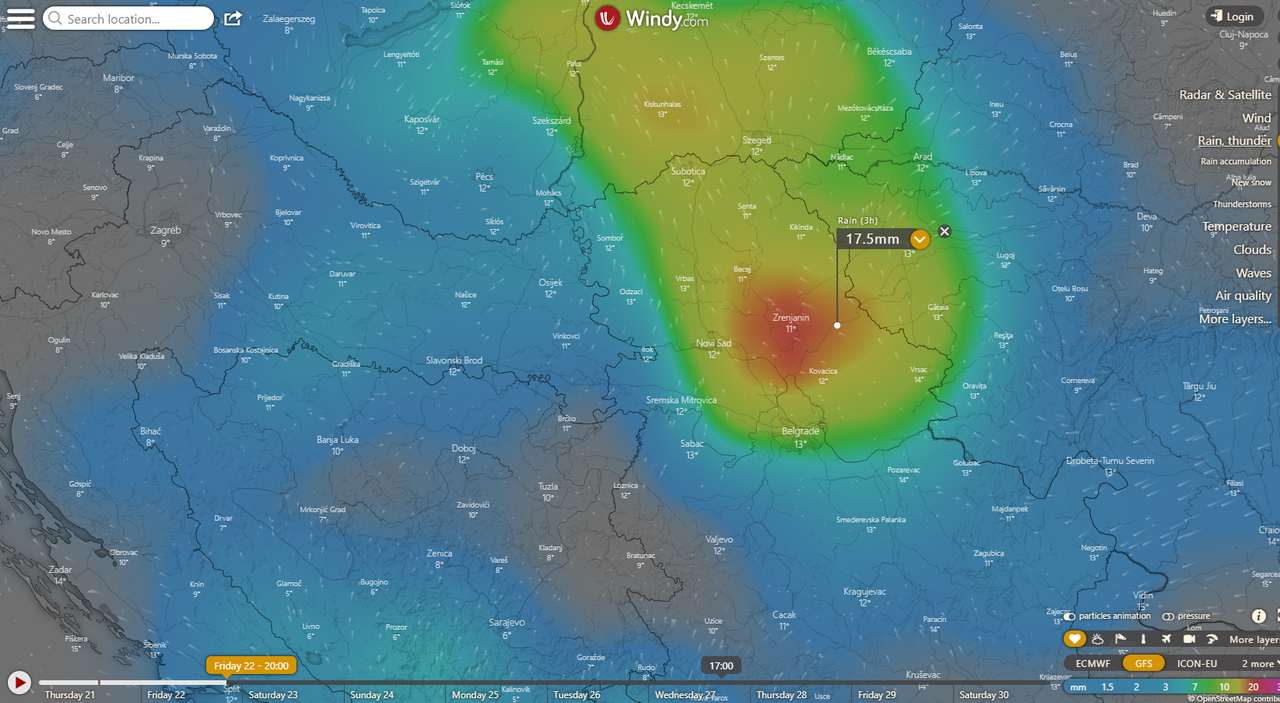
Task: Jump to Wednesday 27 on timeline
Action: pyautogui.click(x=685, y=695)
